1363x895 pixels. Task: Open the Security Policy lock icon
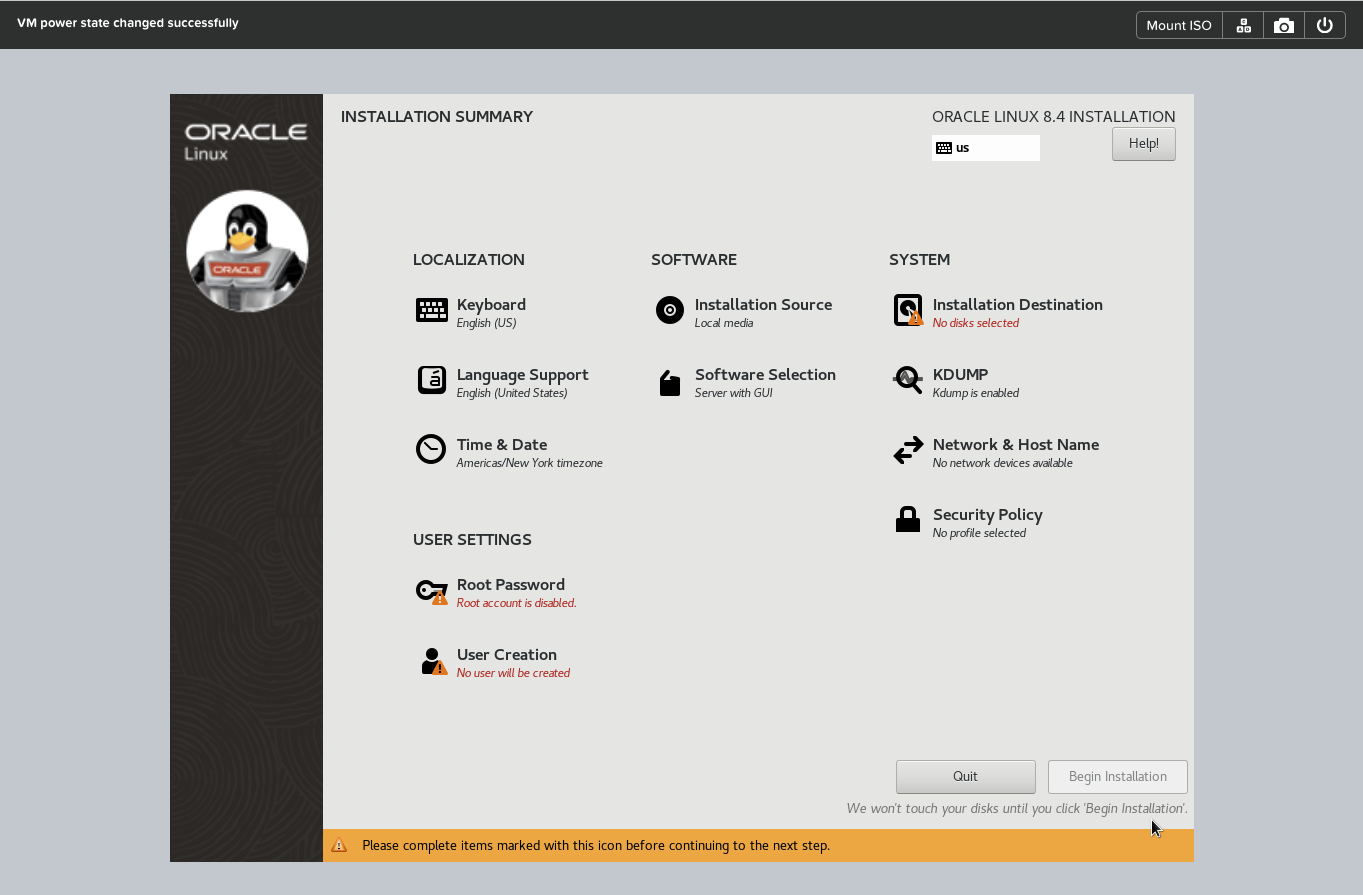coord(908,519)
